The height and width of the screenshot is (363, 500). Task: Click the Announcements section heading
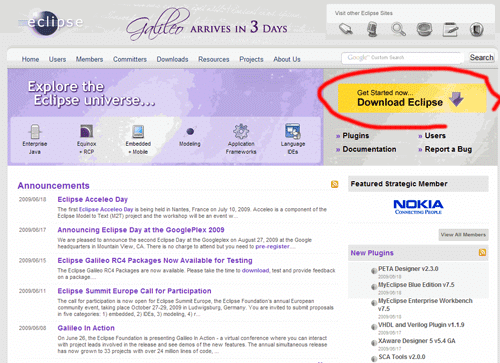53,186
